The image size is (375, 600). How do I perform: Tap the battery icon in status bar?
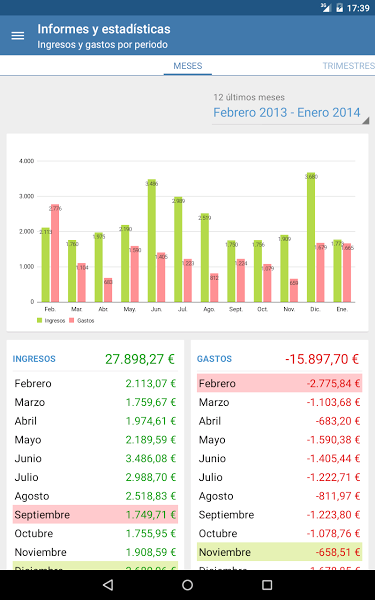tap(339, 8)
